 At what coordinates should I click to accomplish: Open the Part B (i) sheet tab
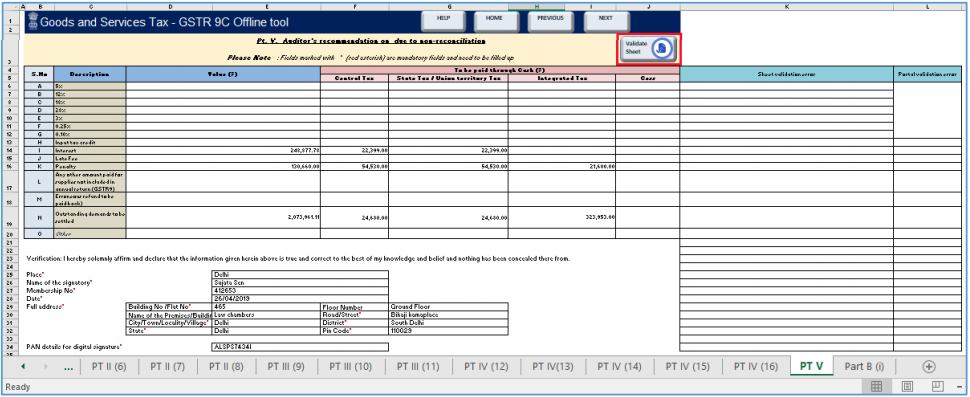[x=864, y=366]
